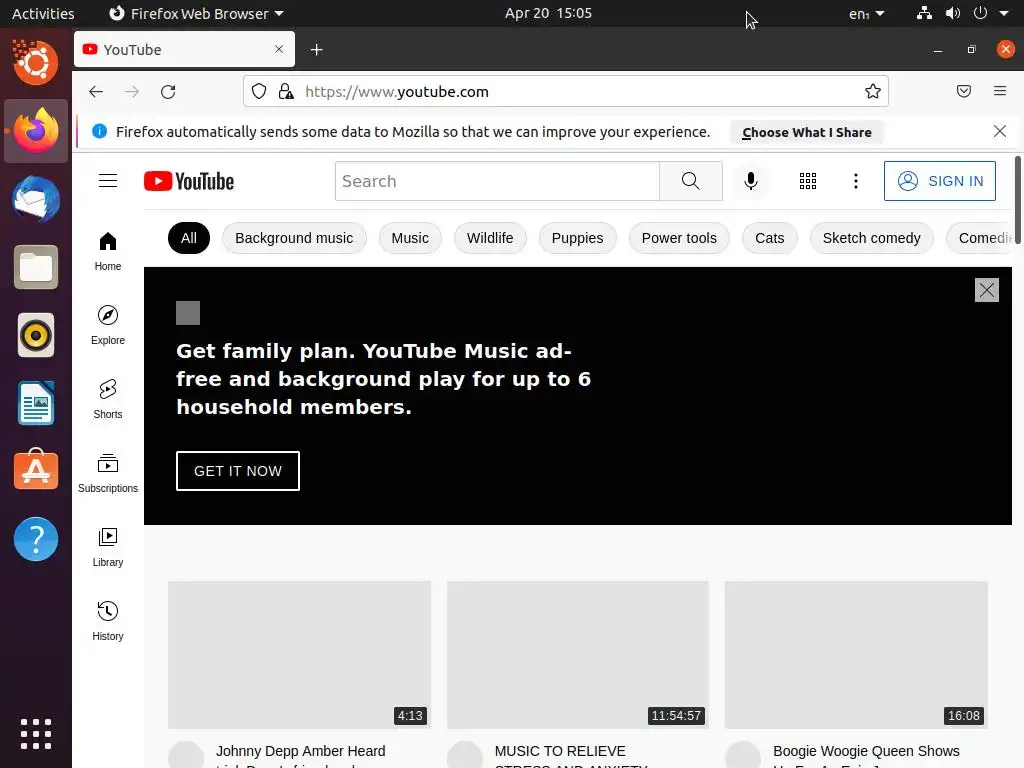Open Library in the sidebar

[x=108, y=547]
